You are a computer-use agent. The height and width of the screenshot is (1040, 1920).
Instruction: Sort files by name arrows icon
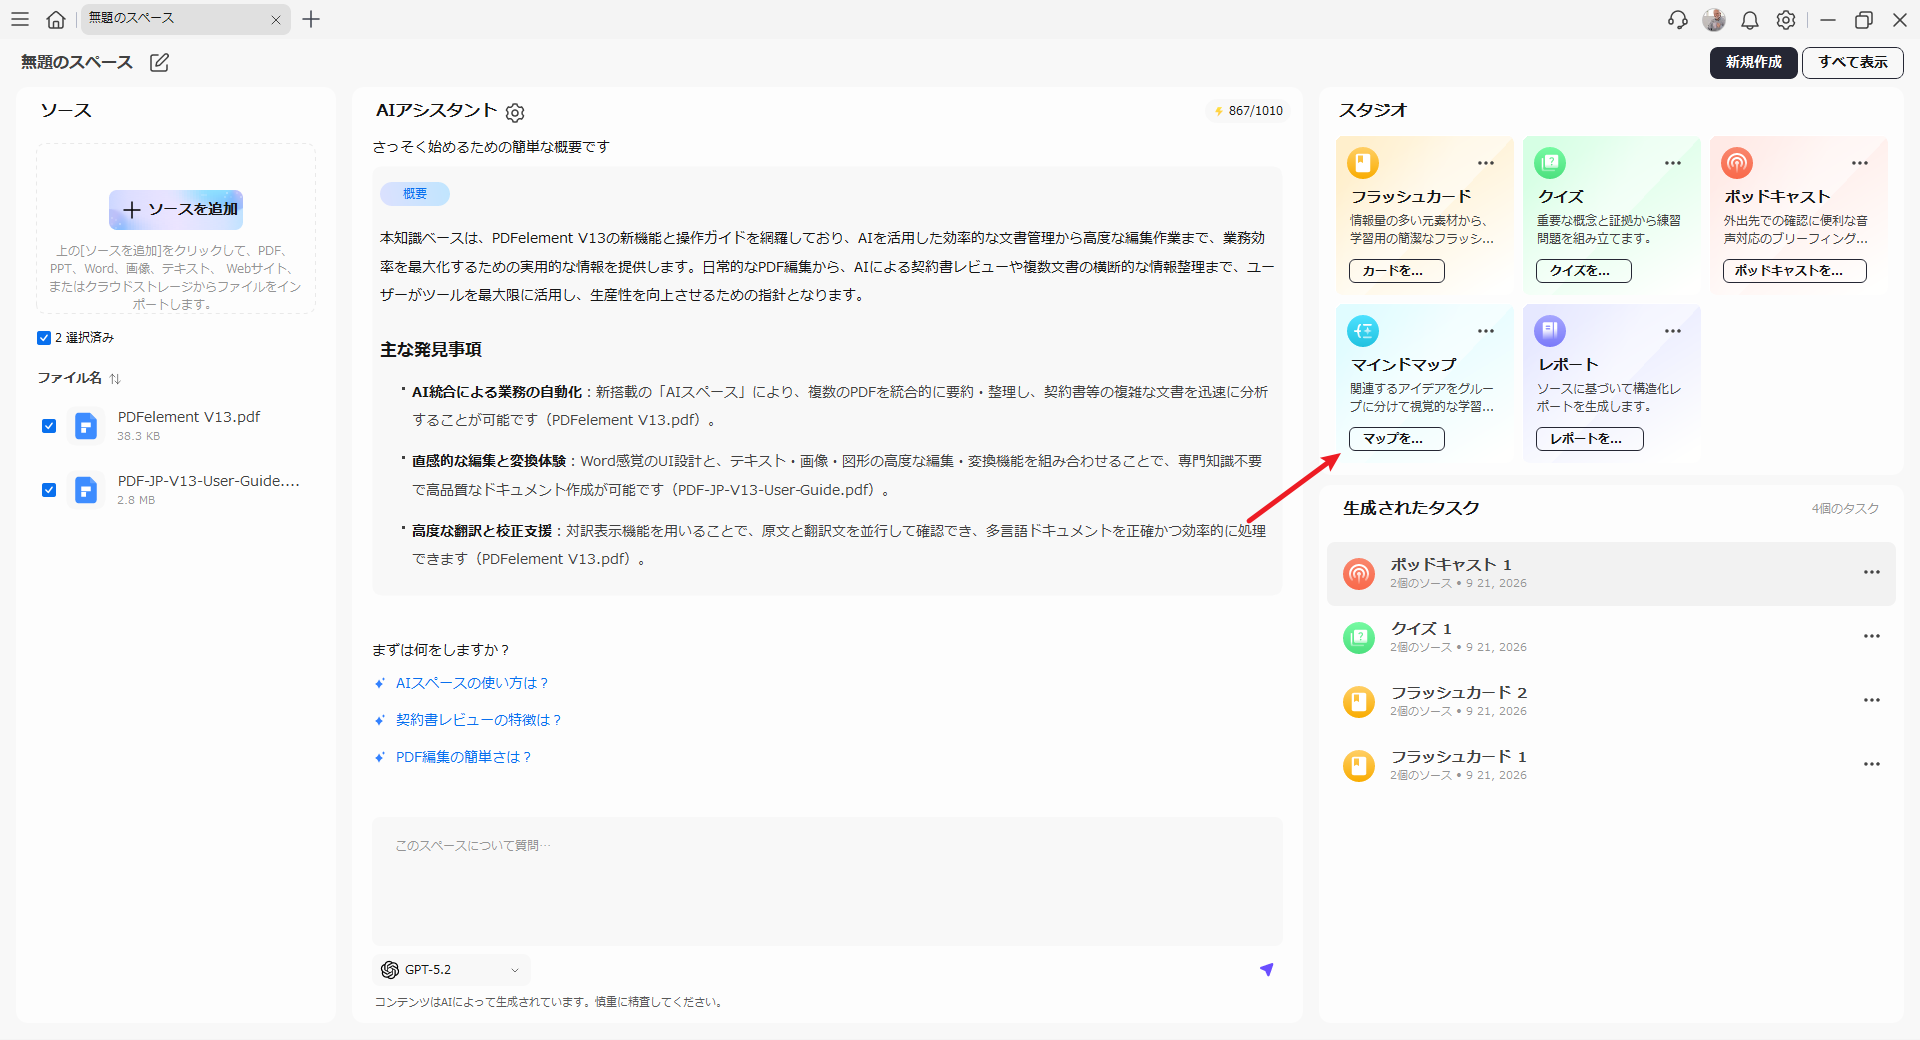115,378
